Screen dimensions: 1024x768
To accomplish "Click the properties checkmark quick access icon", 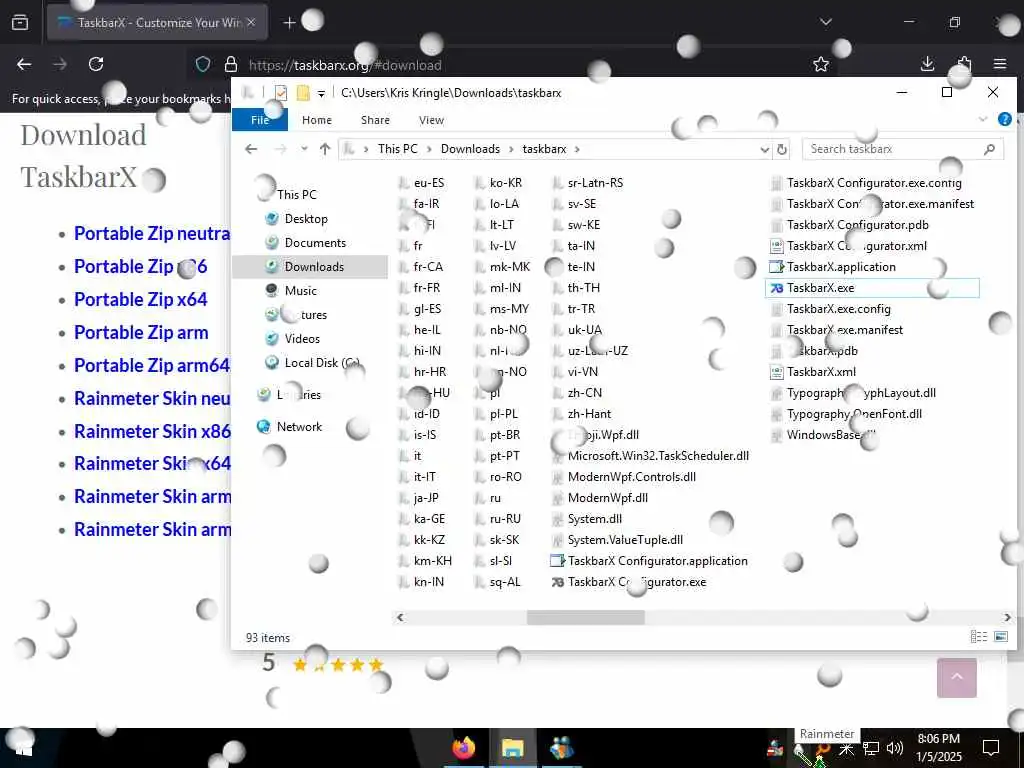I will coord(281,93).
